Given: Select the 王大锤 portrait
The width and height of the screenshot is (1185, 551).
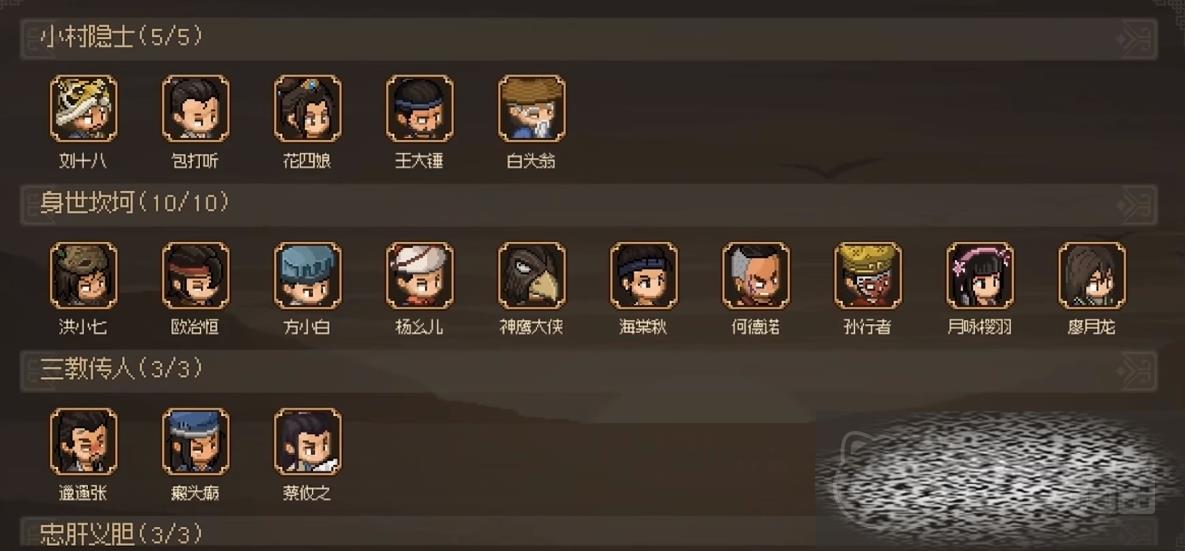Looking at the screenshot, I should [x=419, y=108].
